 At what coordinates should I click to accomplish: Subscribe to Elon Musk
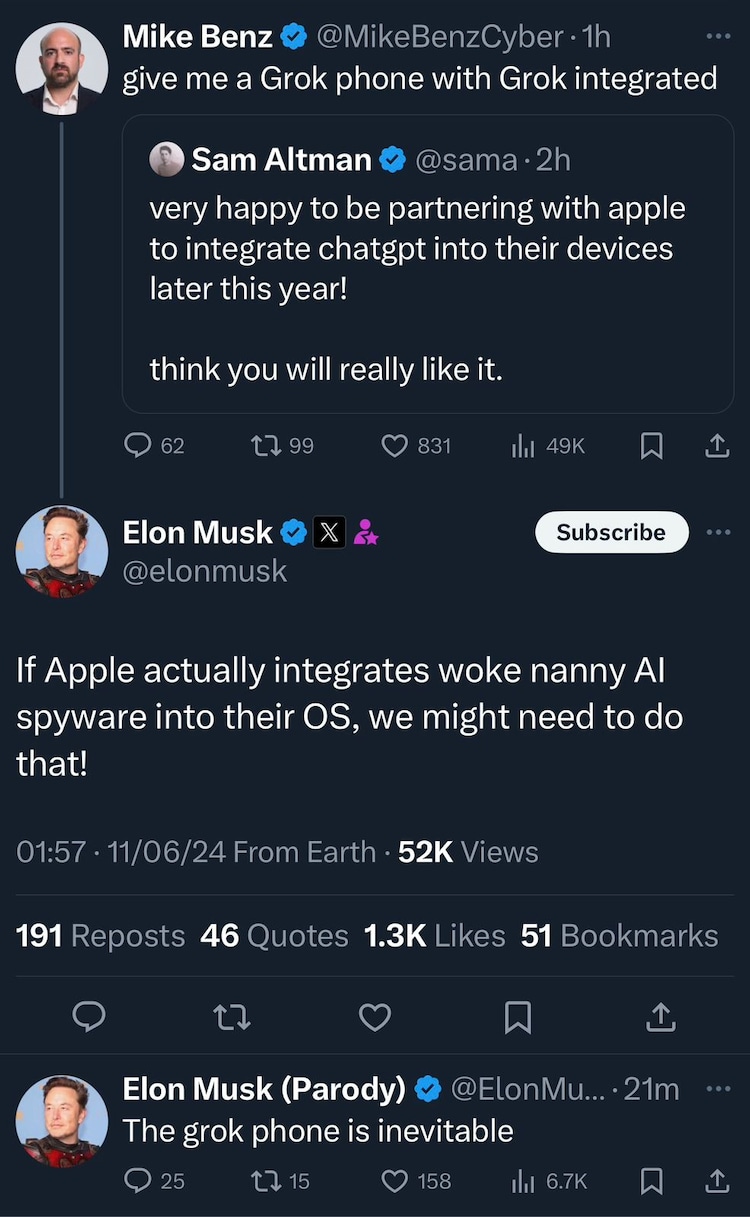tap(611, 532)
